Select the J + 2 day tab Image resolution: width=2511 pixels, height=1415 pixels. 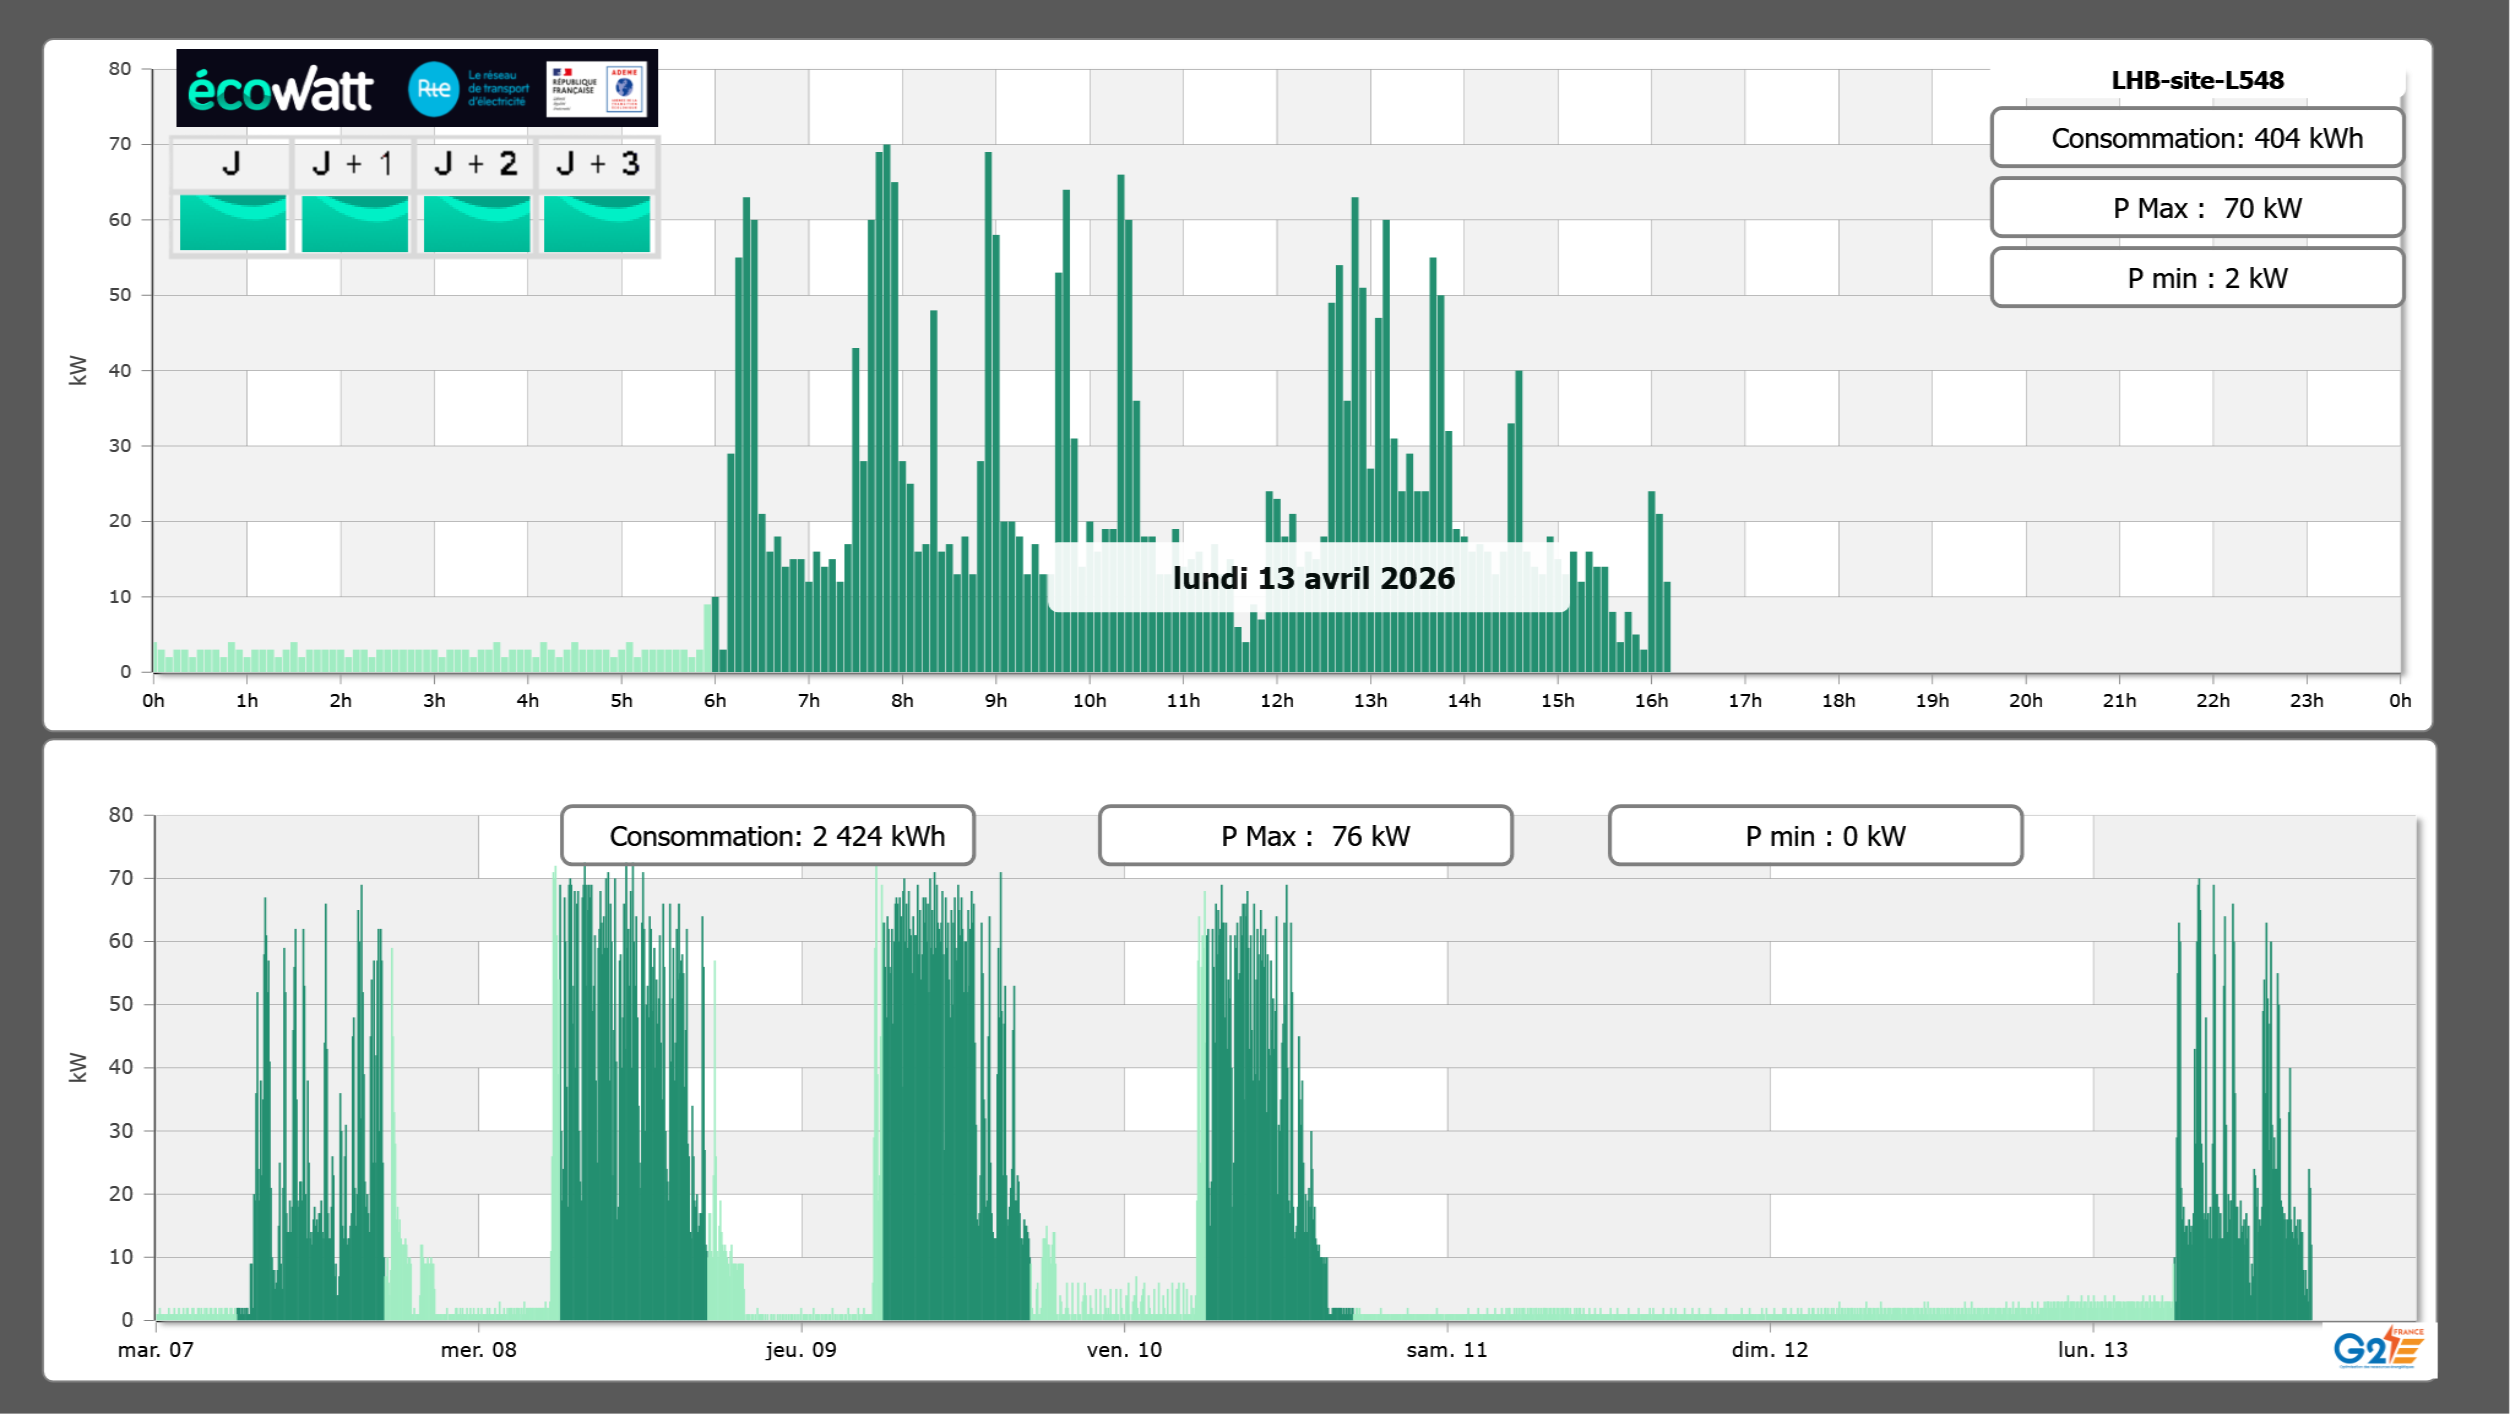pos(475,163)
